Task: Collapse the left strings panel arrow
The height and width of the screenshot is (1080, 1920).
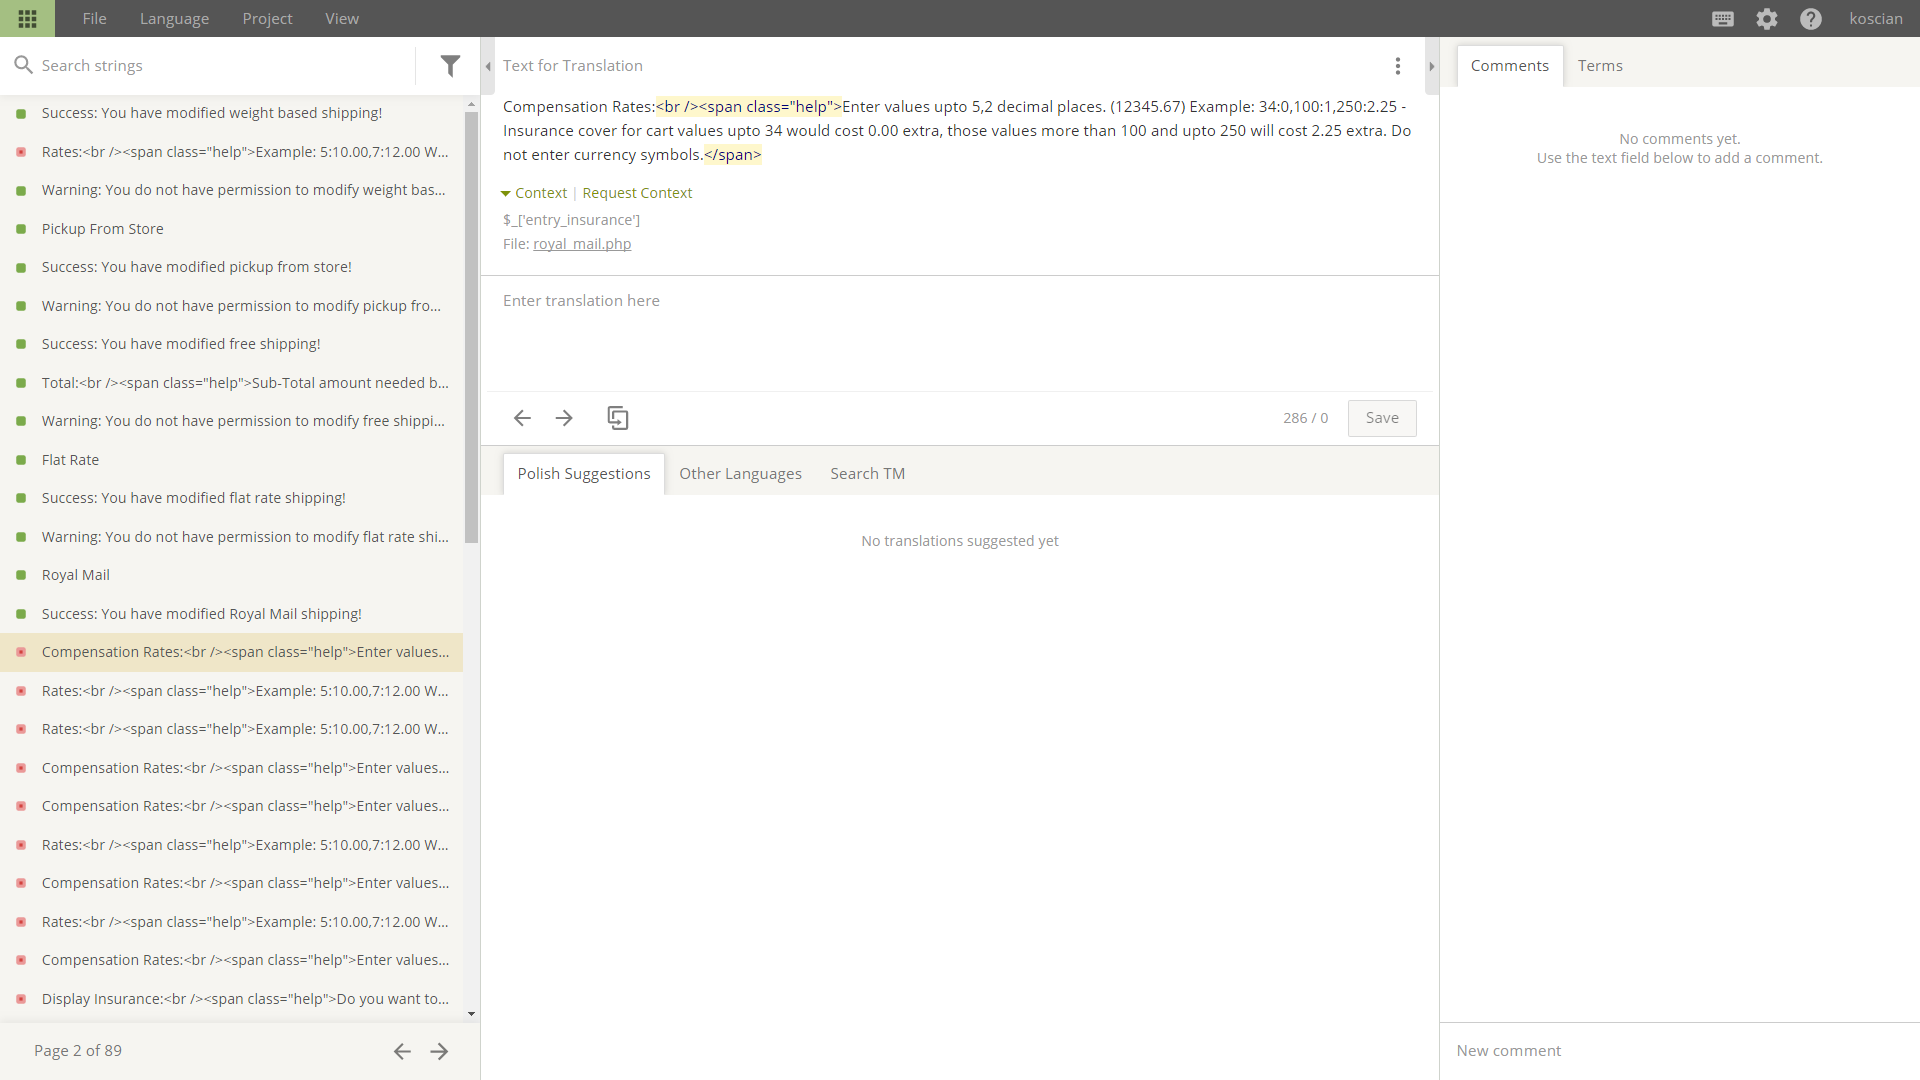Action: 488,66
